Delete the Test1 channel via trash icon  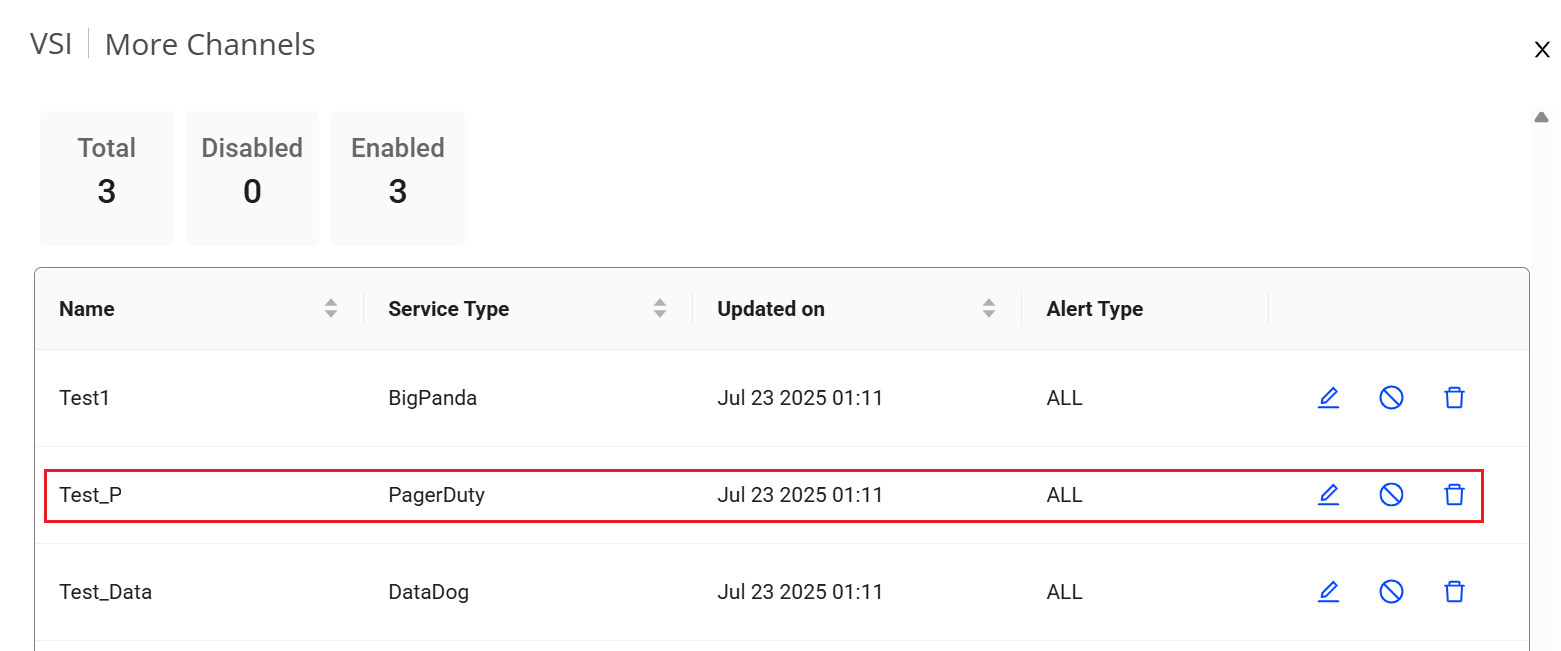[1454, 398]
